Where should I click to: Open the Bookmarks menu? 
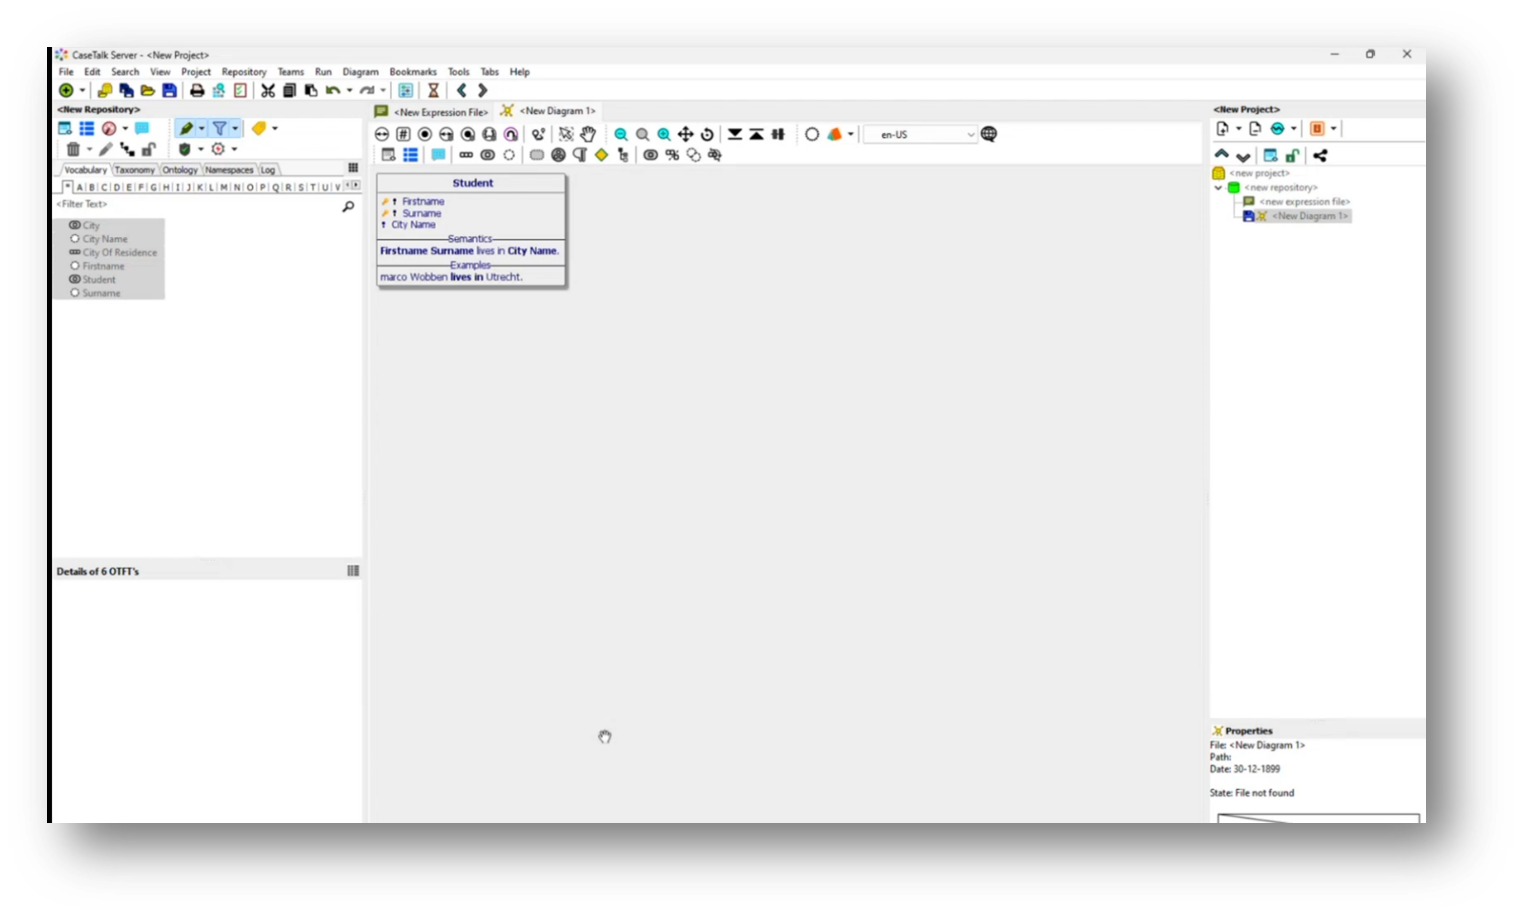[x=413, y=72]
